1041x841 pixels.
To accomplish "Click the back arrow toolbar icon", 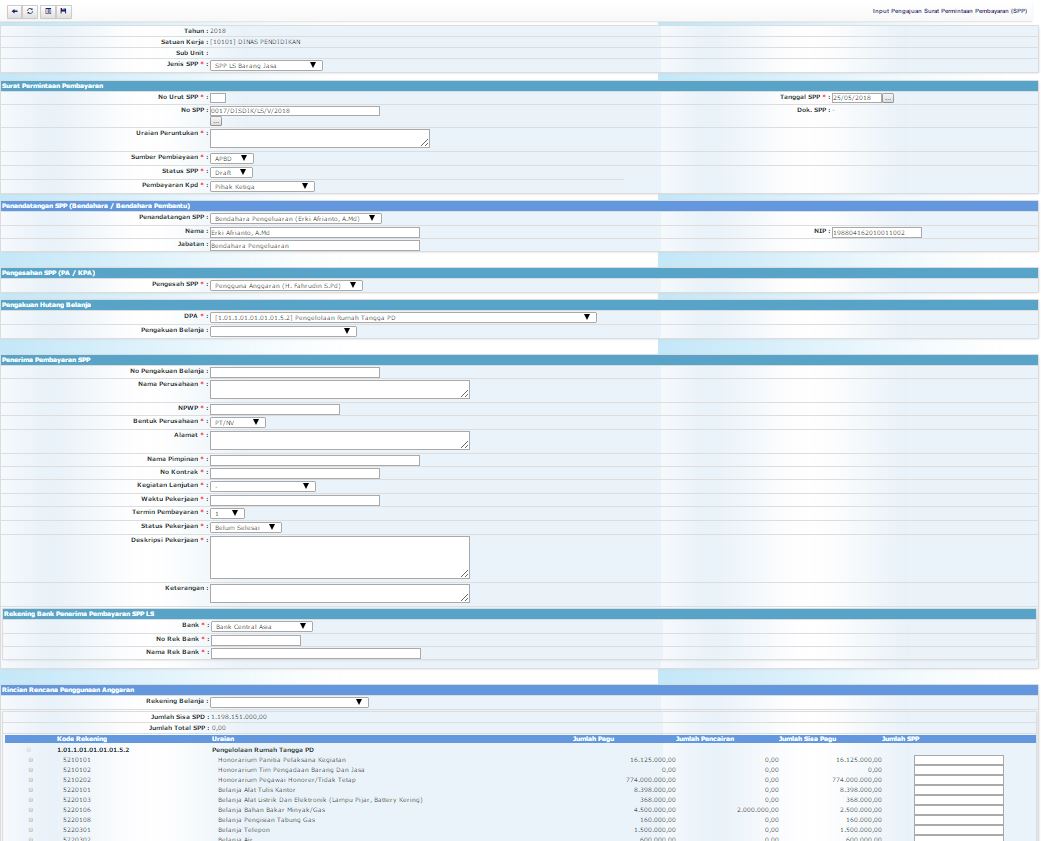I will point(14,11).
